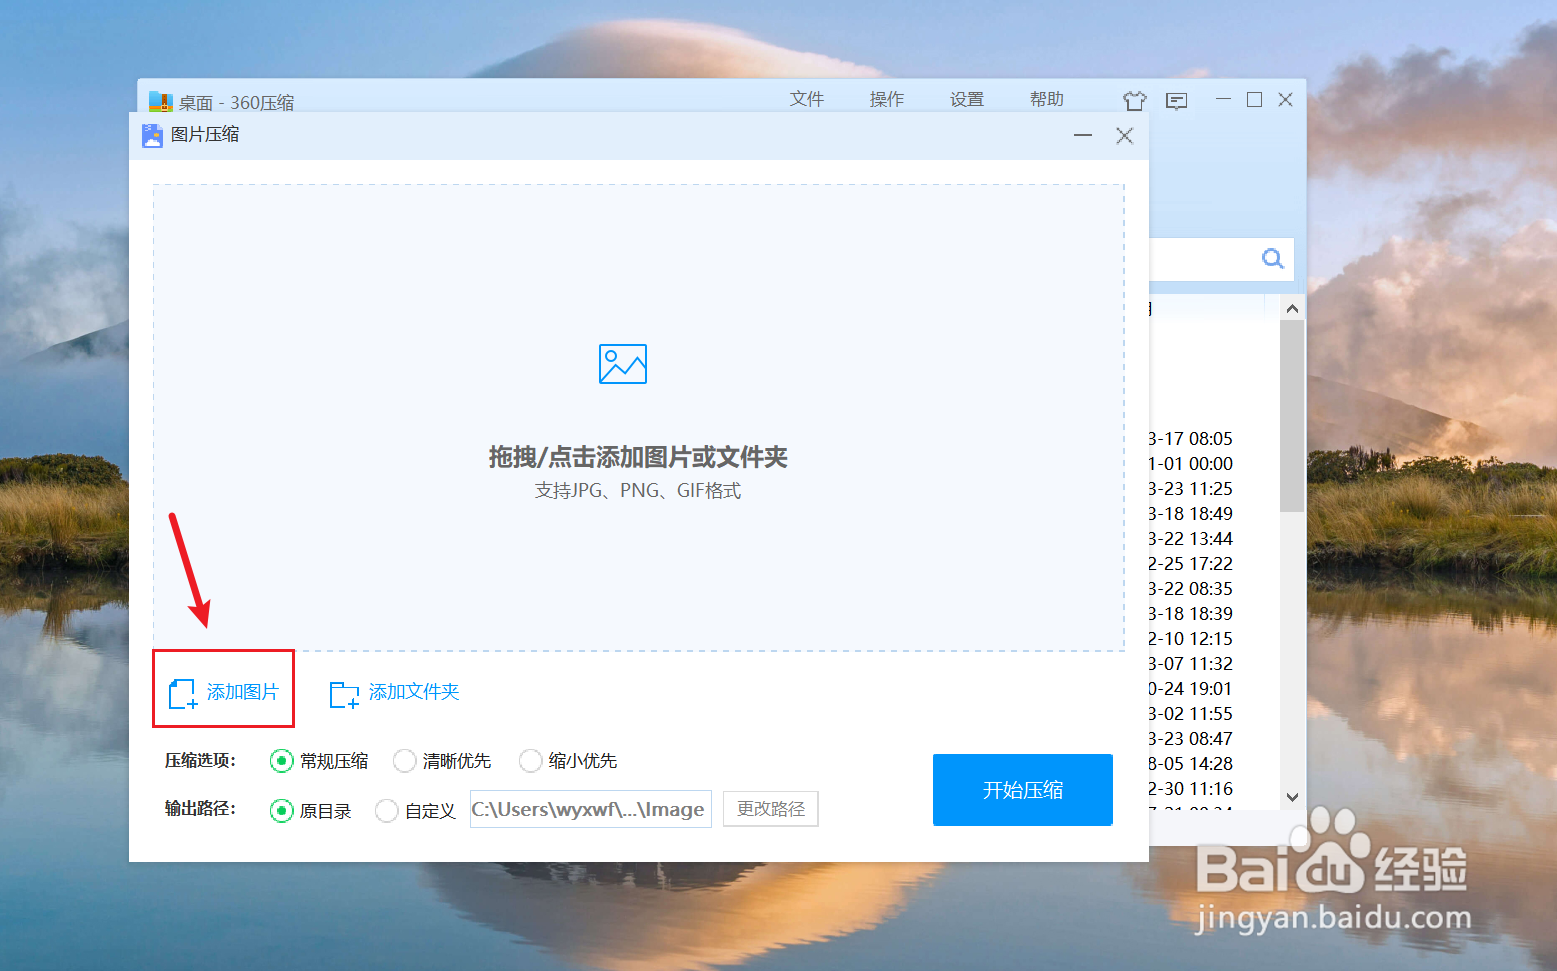Screen dimensions: 1557x971
Task: Select the 缩小优先 size priority option
Action: click(x=530, y=761)
